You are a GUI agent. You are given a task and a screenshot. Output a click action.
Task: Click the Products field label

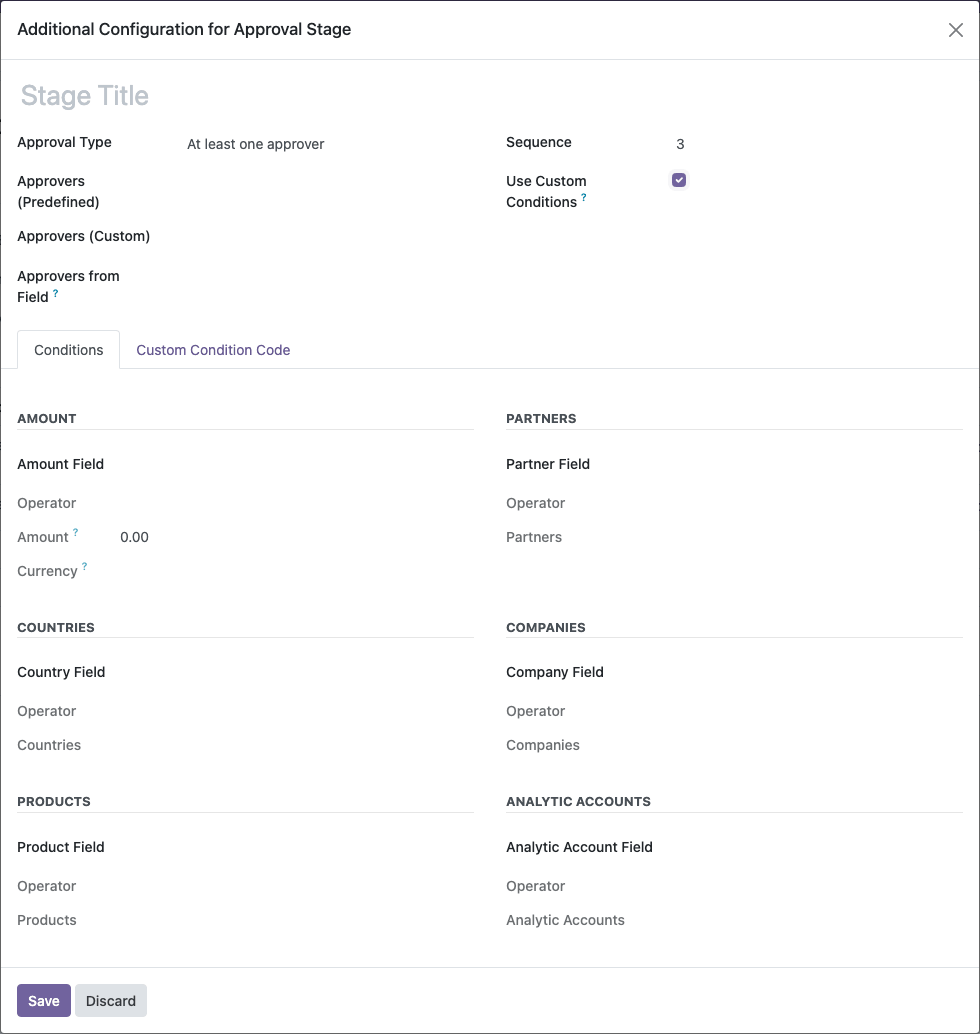click(47, 920)
